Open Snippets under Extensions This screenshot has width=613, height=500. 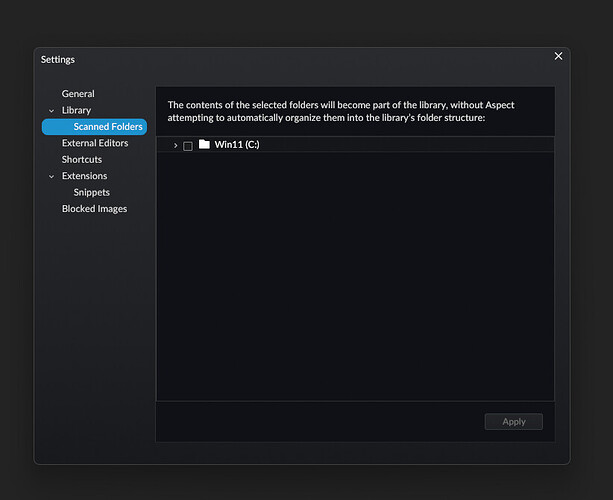92,192
